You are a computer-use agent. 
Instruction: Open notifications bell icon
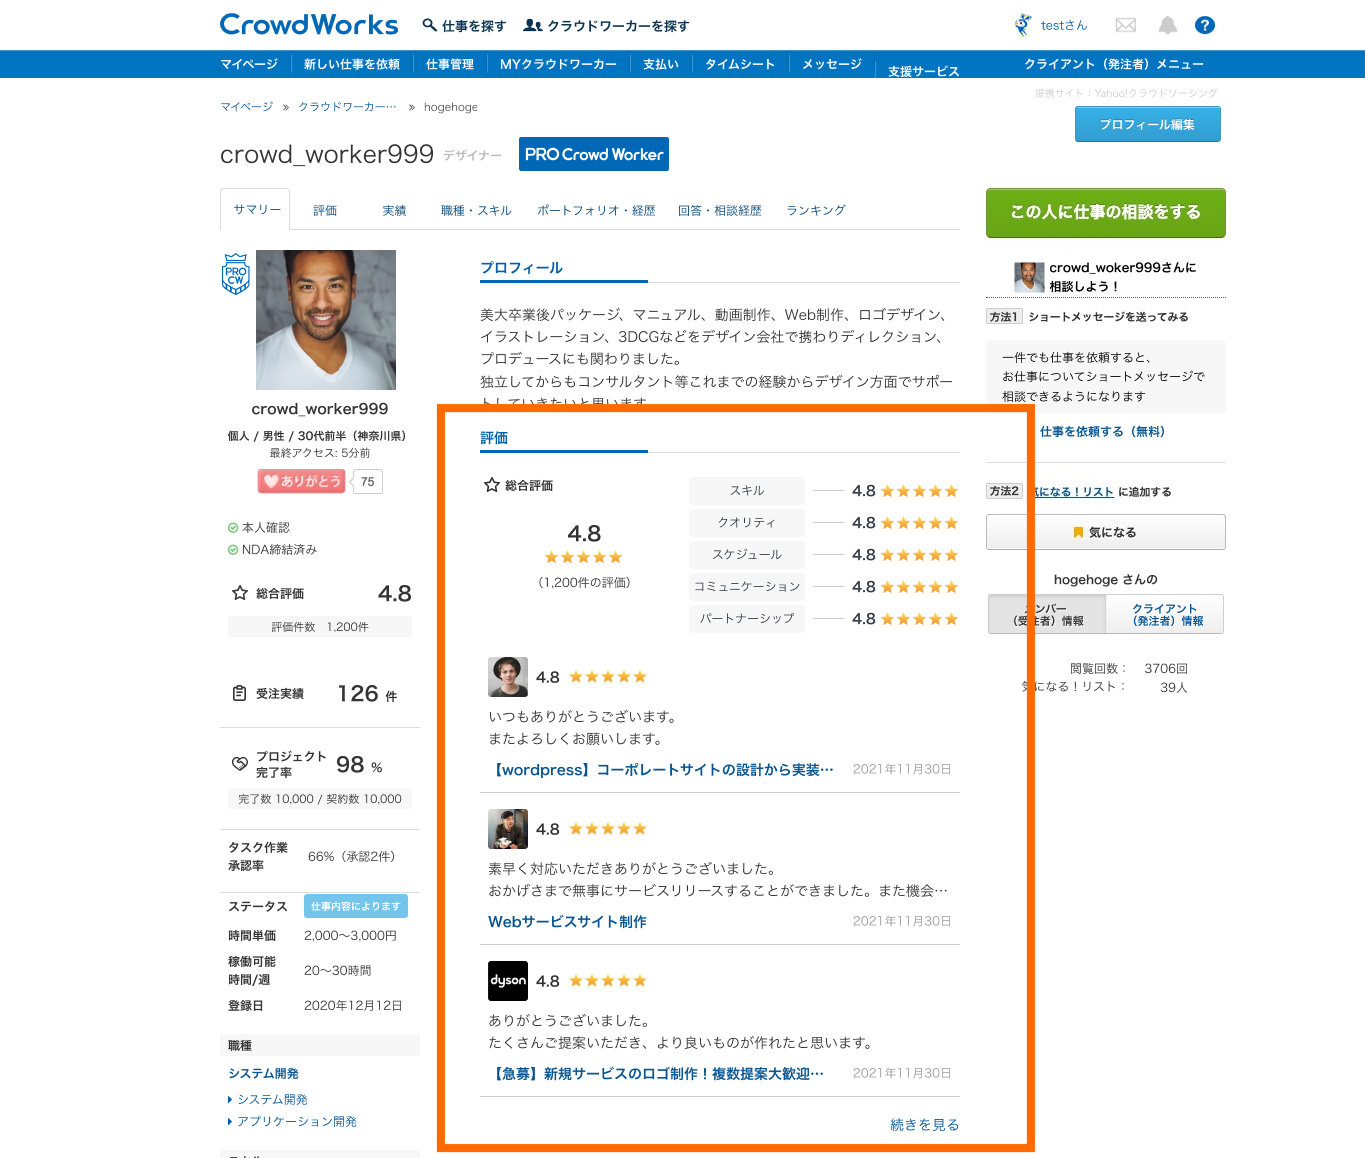pyautogui.click(x=1167, y=25)
